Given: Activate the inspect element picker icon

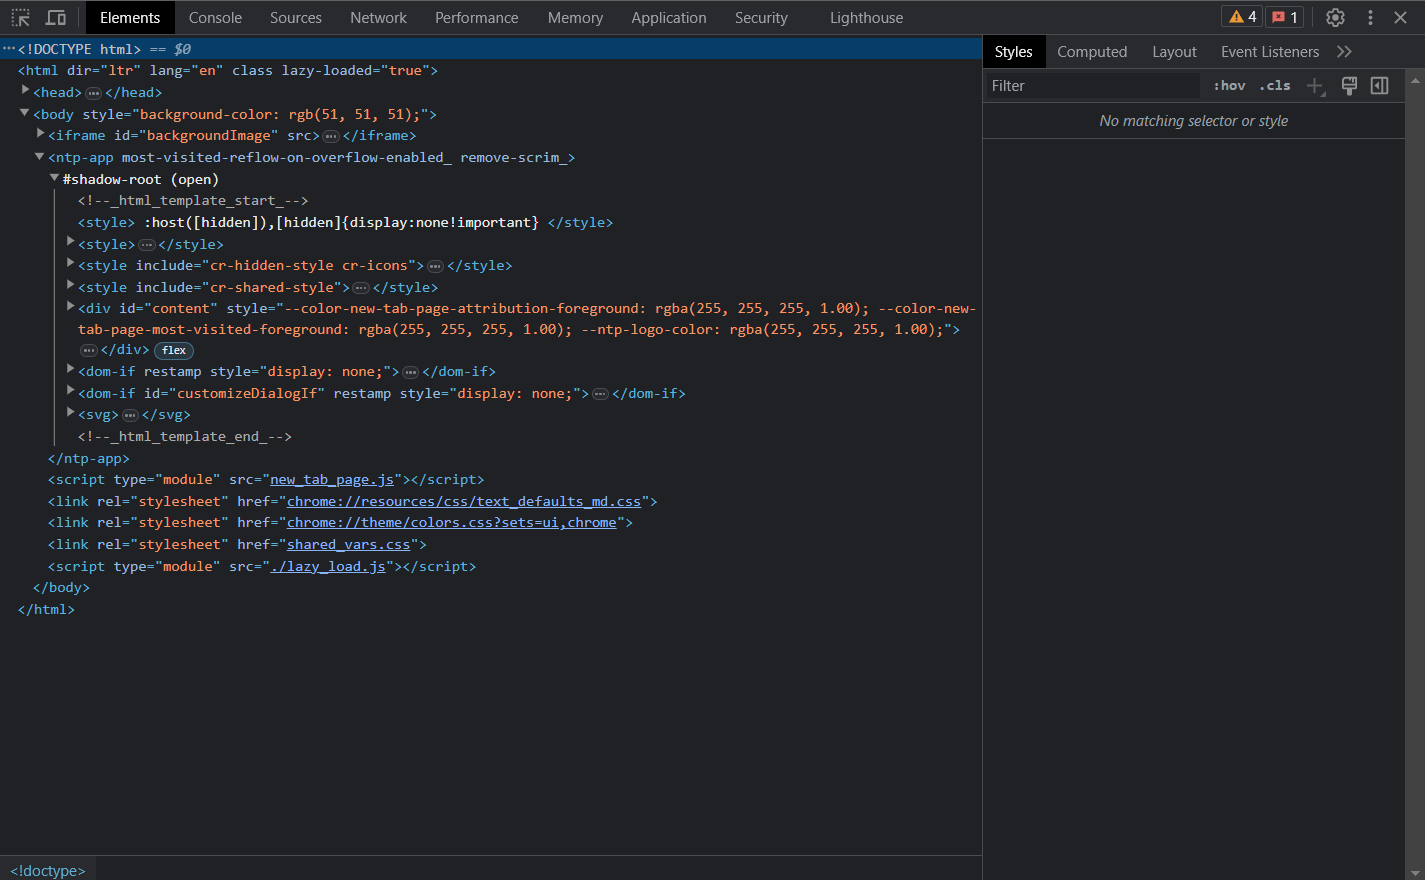Looking at the screenshot, I should pos(20,18).
